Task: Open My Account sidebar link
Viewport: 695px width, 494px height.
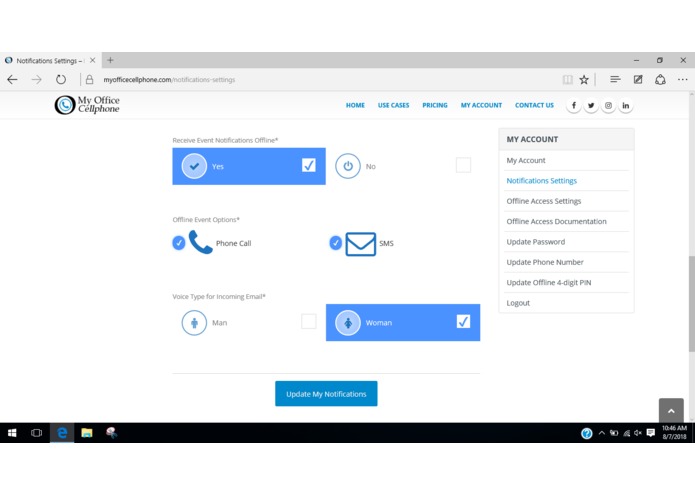Action: tap(526, 160)
